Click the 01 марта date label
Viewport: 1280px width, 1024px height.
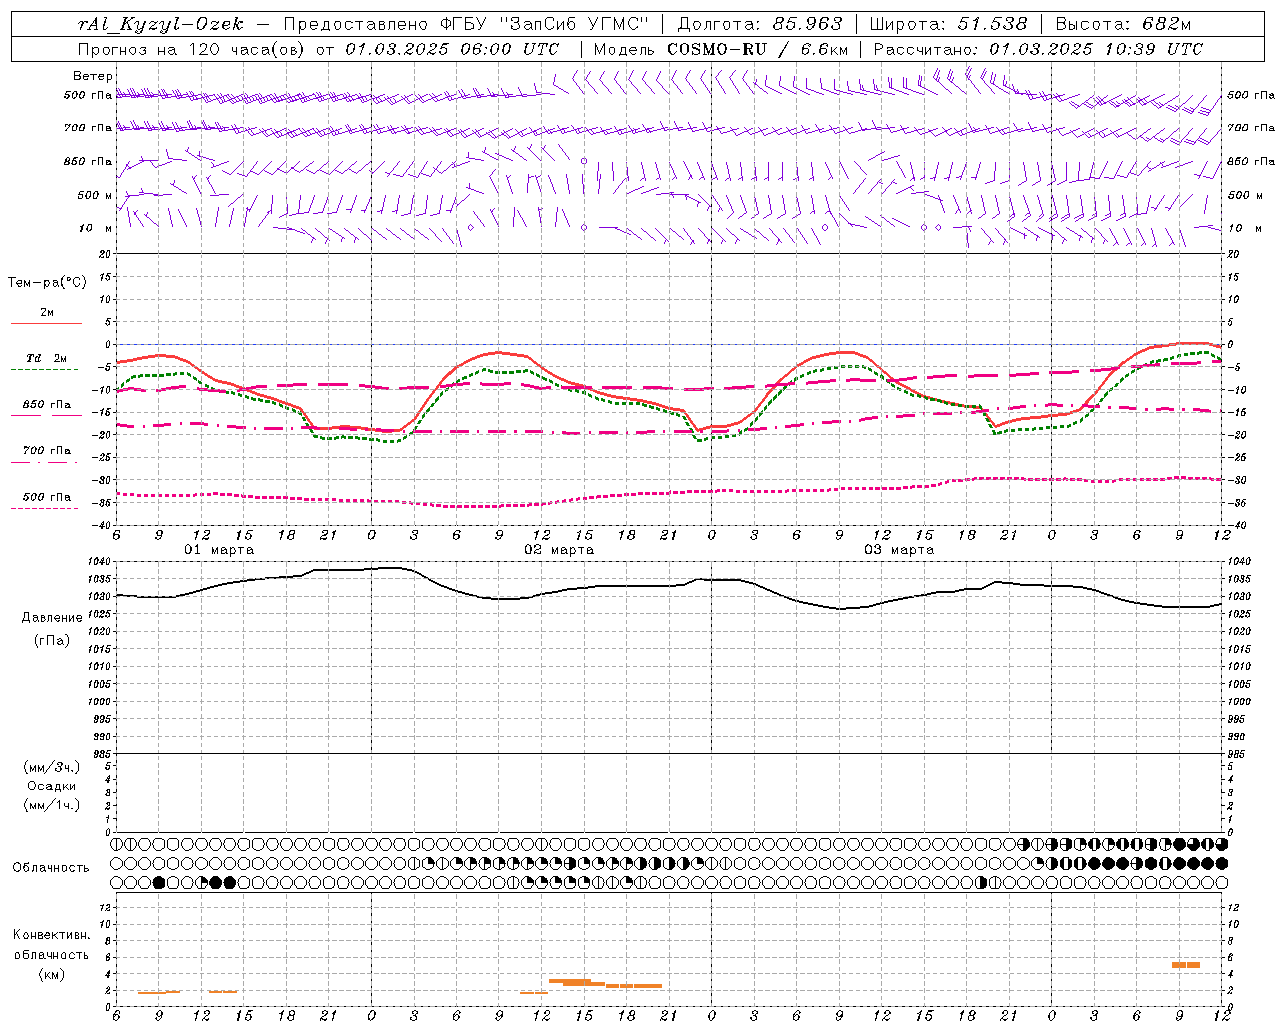220,550
